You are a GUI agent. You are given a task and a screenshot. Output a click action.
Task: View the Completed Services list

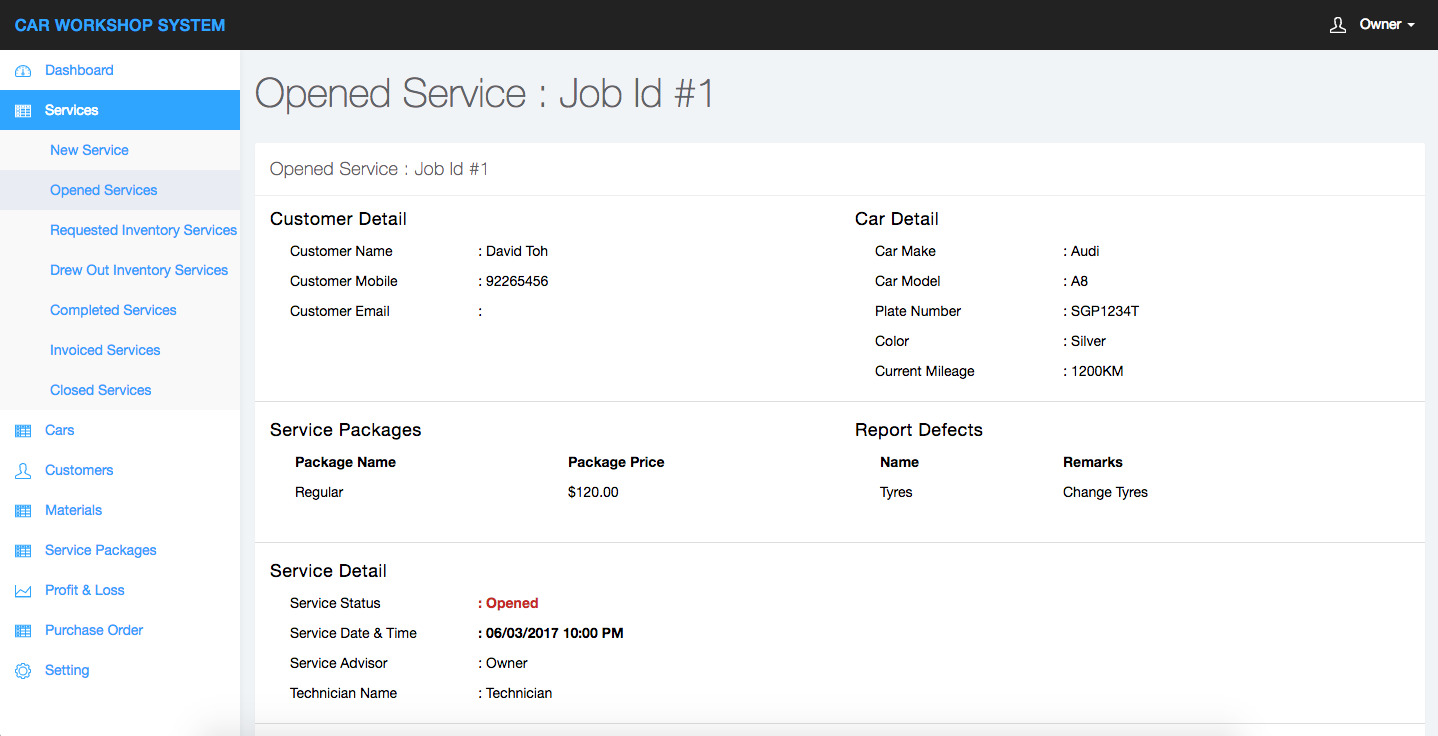(113, 310)
